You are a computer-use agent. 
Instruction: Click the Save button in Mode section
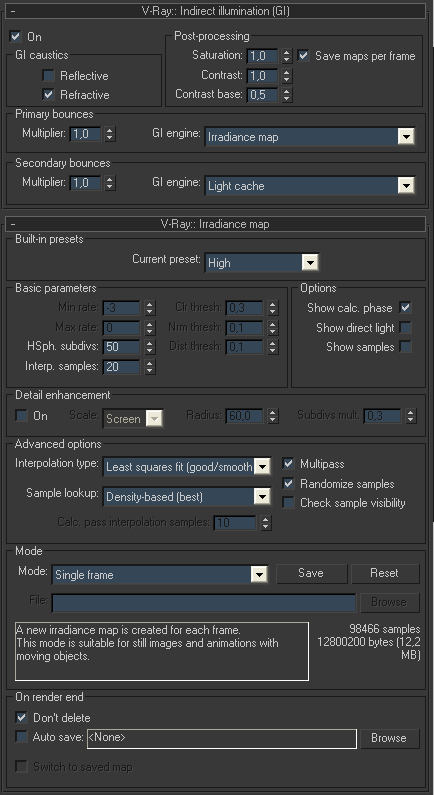point(311,573)
